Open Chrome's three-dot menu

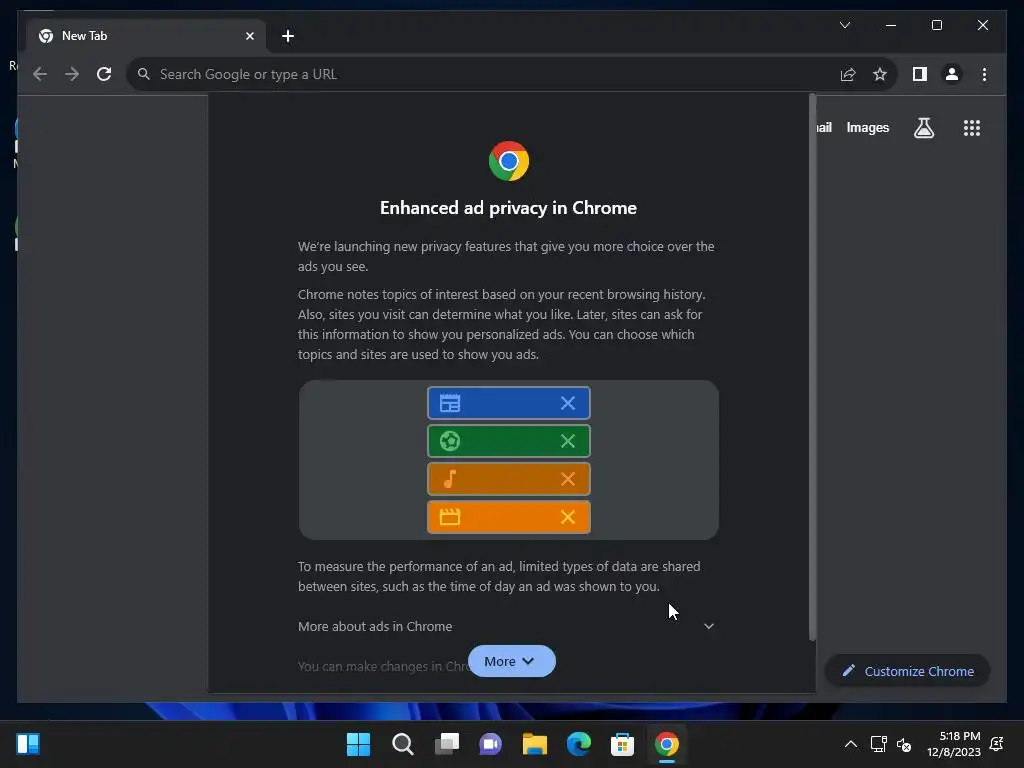coord(984,74)
